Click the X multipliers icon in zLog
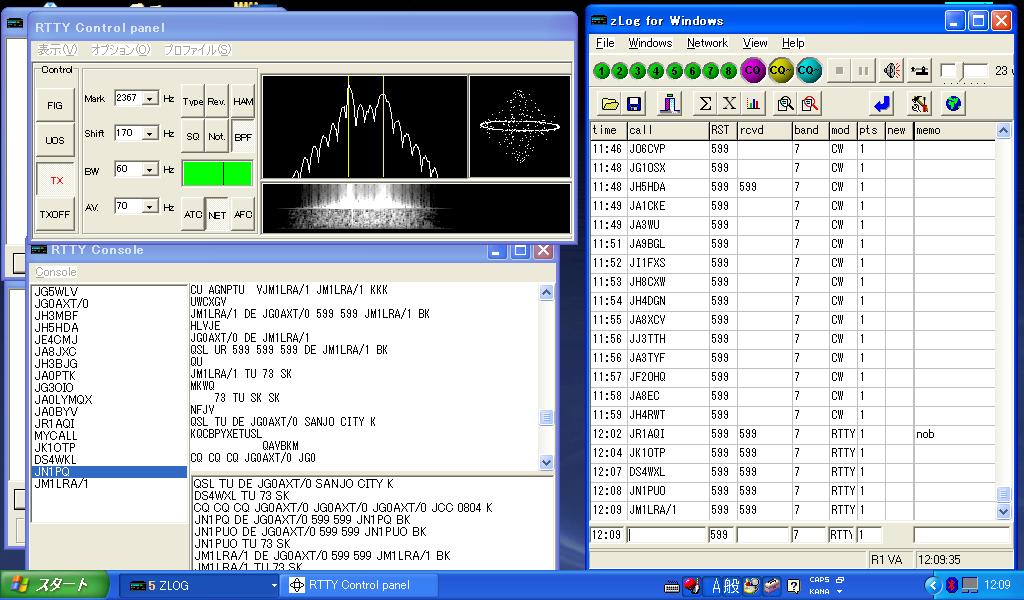Viewport: 1024px width, 600px height. click(729, 103)
